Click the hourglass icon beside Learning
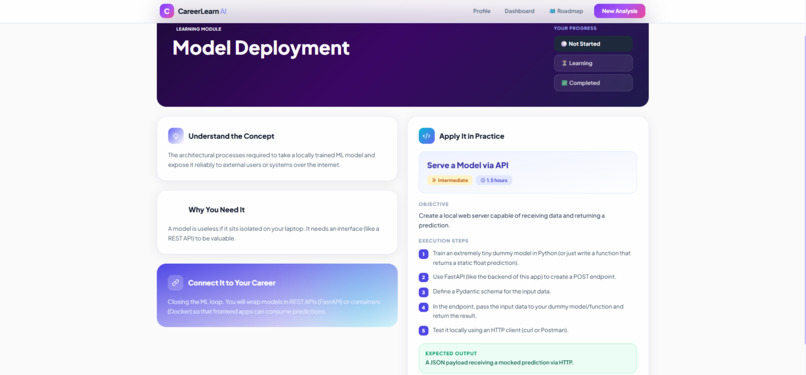The height and width of the screenshot is (375, 806). (x=564, y=63)
